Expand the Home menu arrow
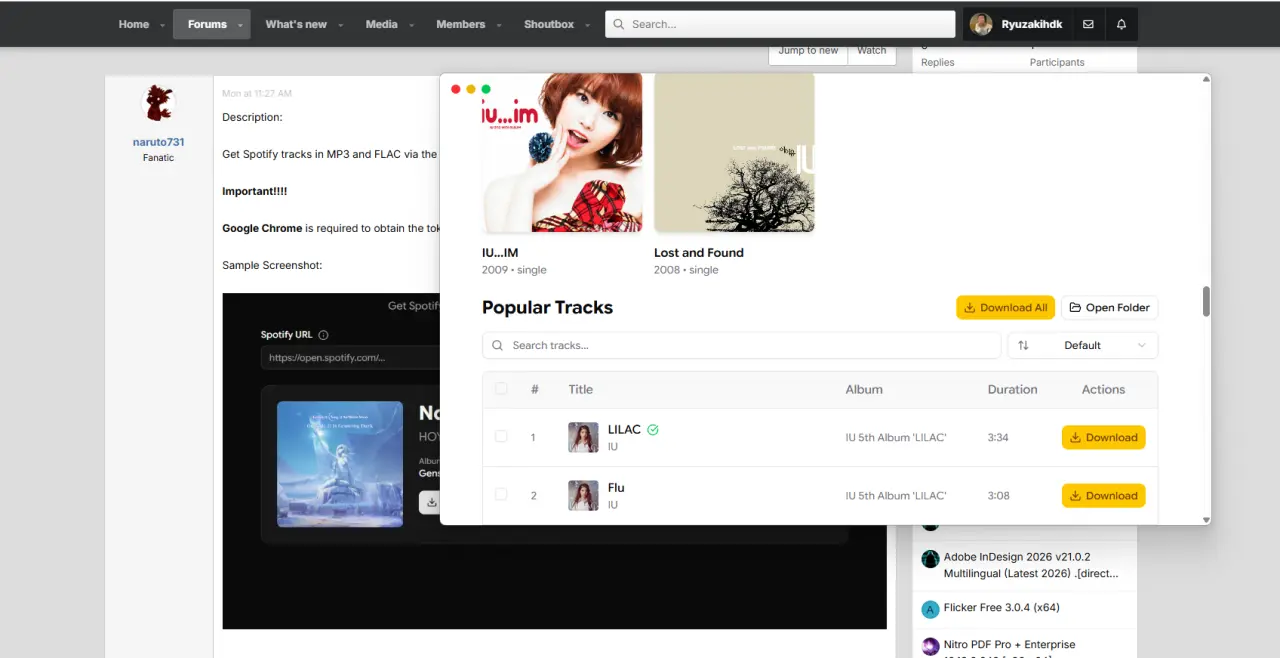 coord(162,26)
